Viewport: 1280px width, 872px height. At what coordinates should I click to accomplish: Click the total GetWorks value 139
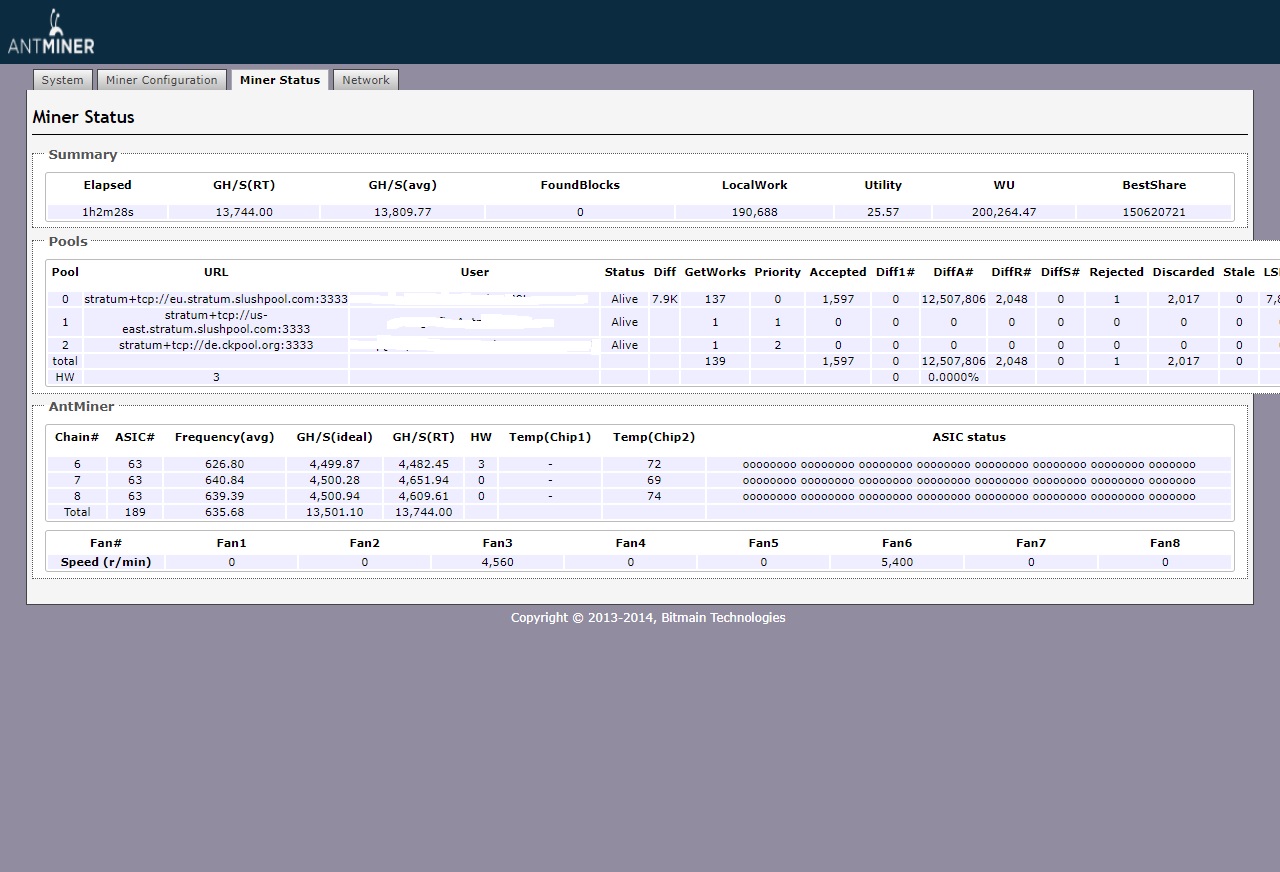715,361
